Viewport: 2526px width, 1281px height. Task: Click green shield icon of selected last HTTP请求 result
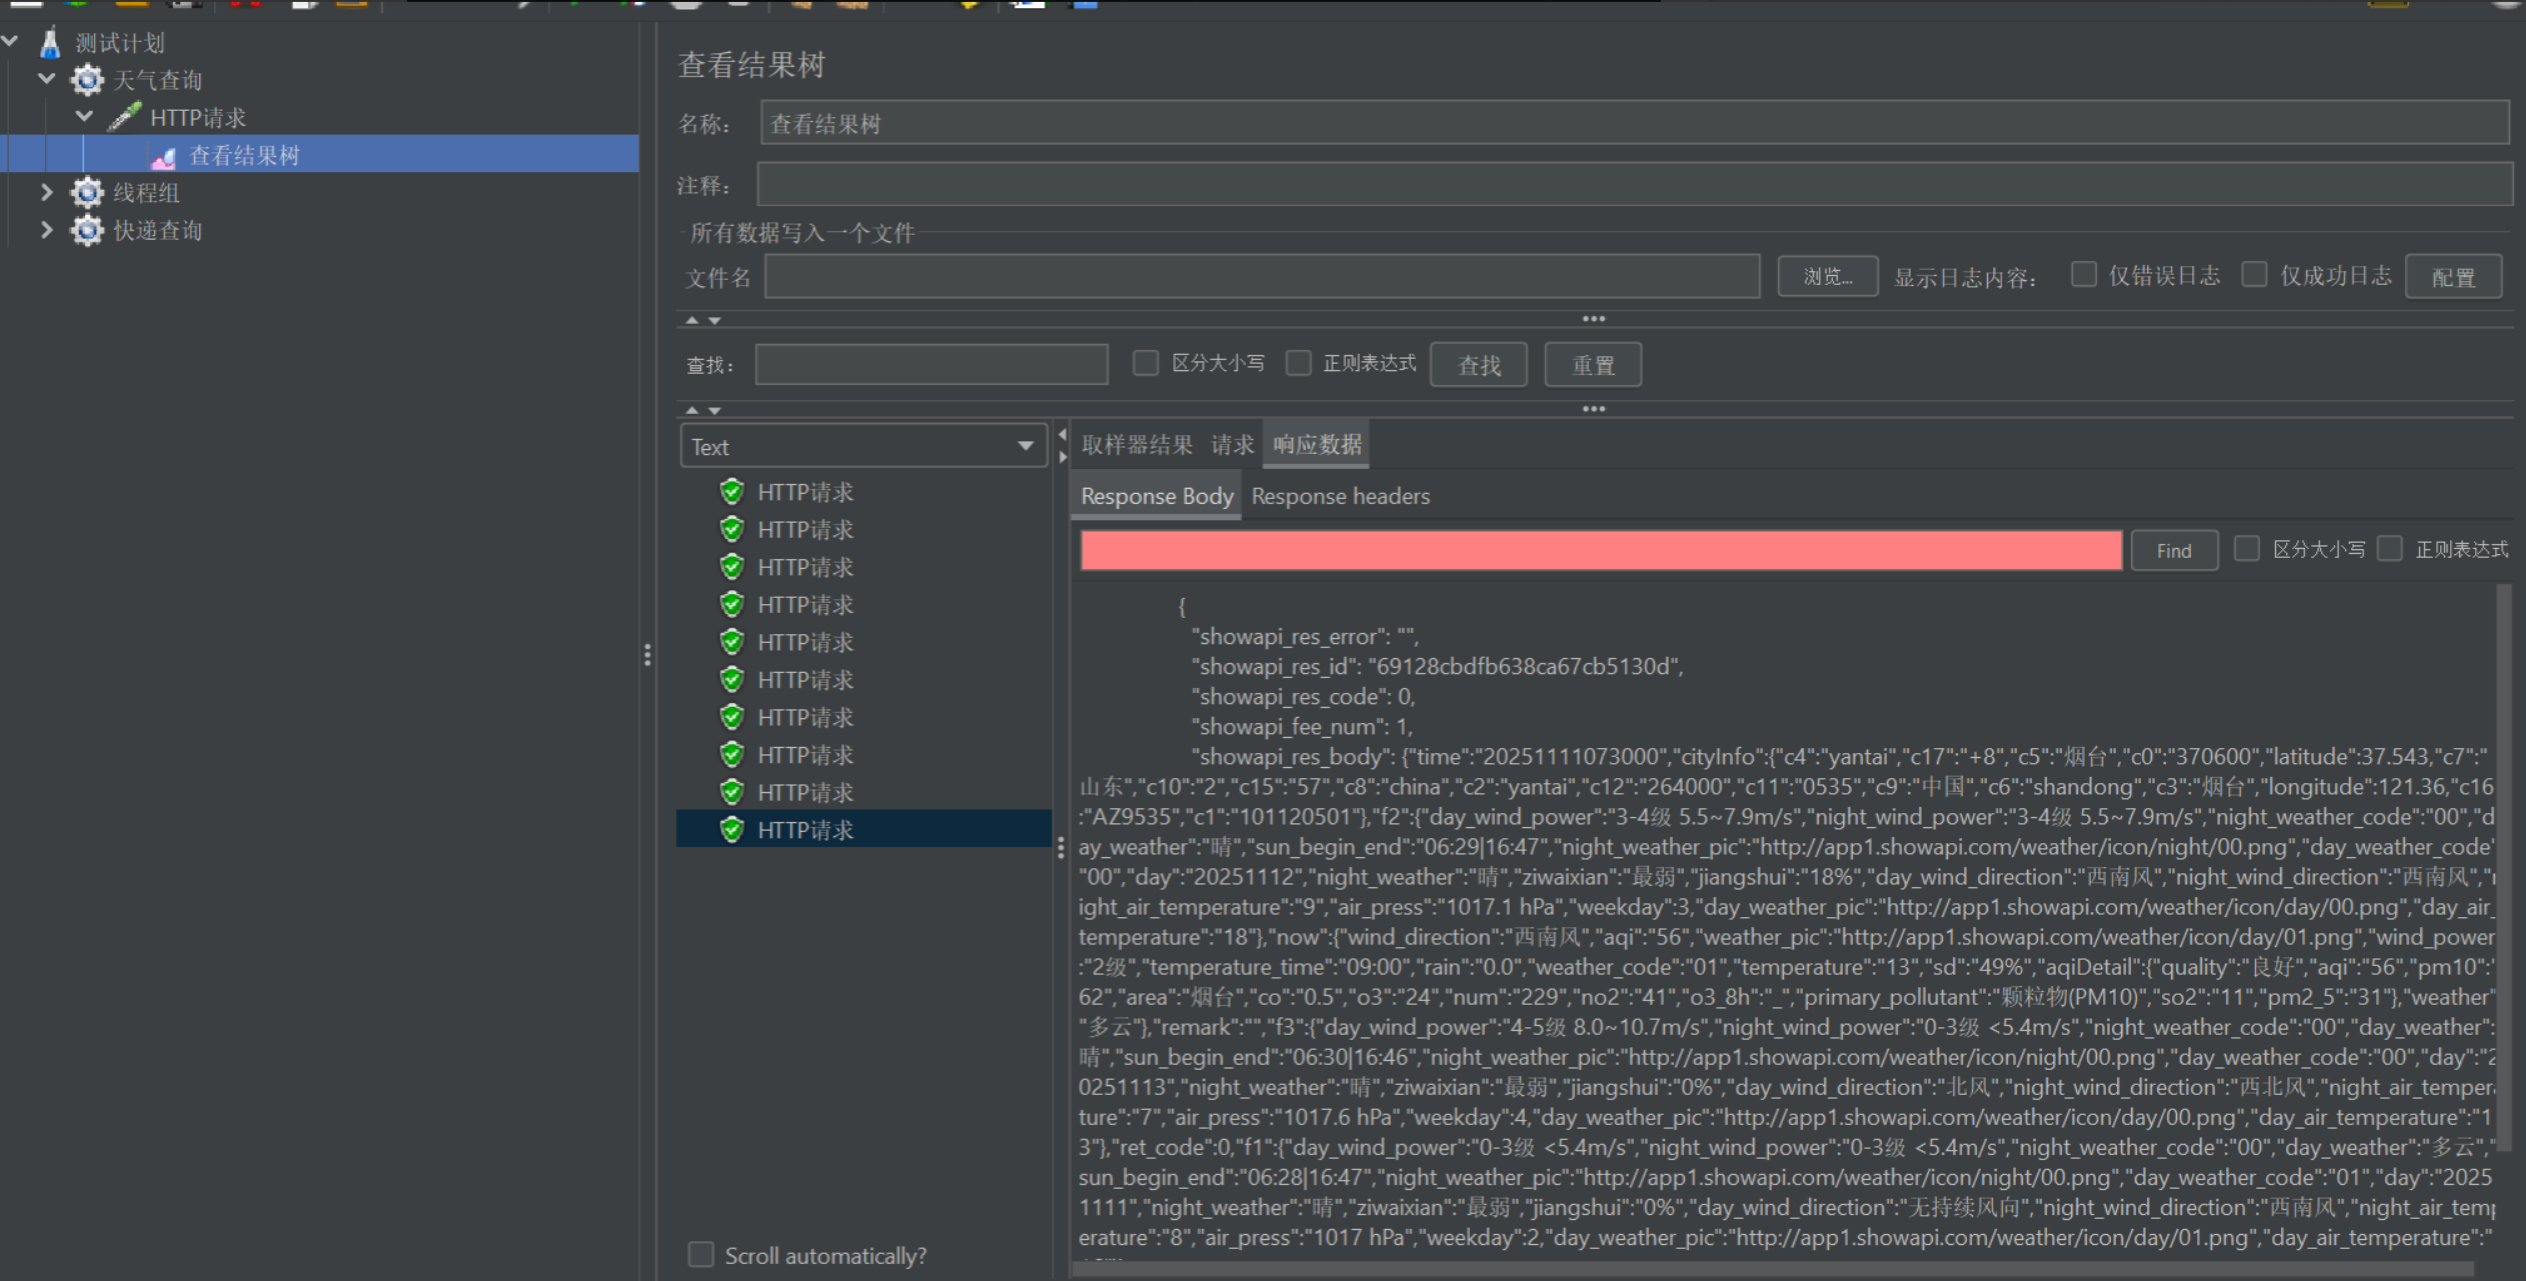[x=732, y=830]
